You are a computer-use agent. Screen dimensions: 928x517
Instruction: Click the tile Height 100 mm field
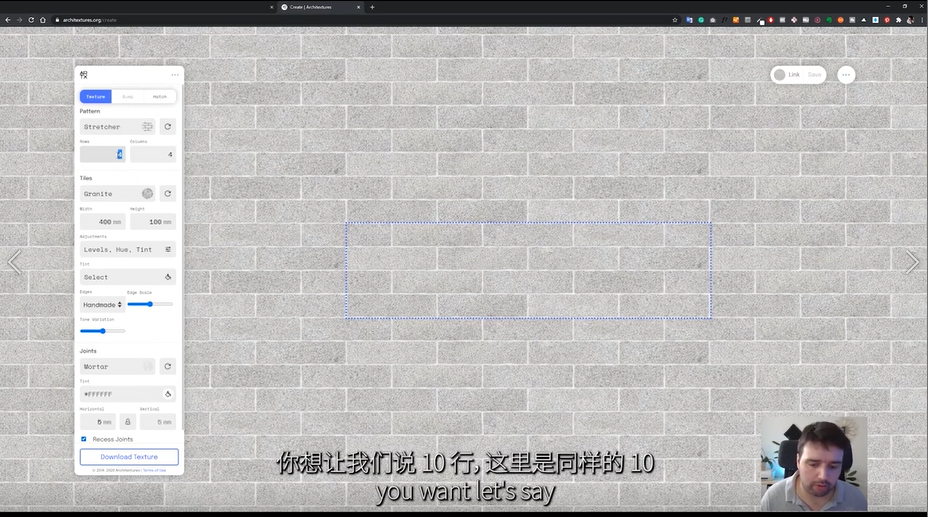click(x=153, y=222)
